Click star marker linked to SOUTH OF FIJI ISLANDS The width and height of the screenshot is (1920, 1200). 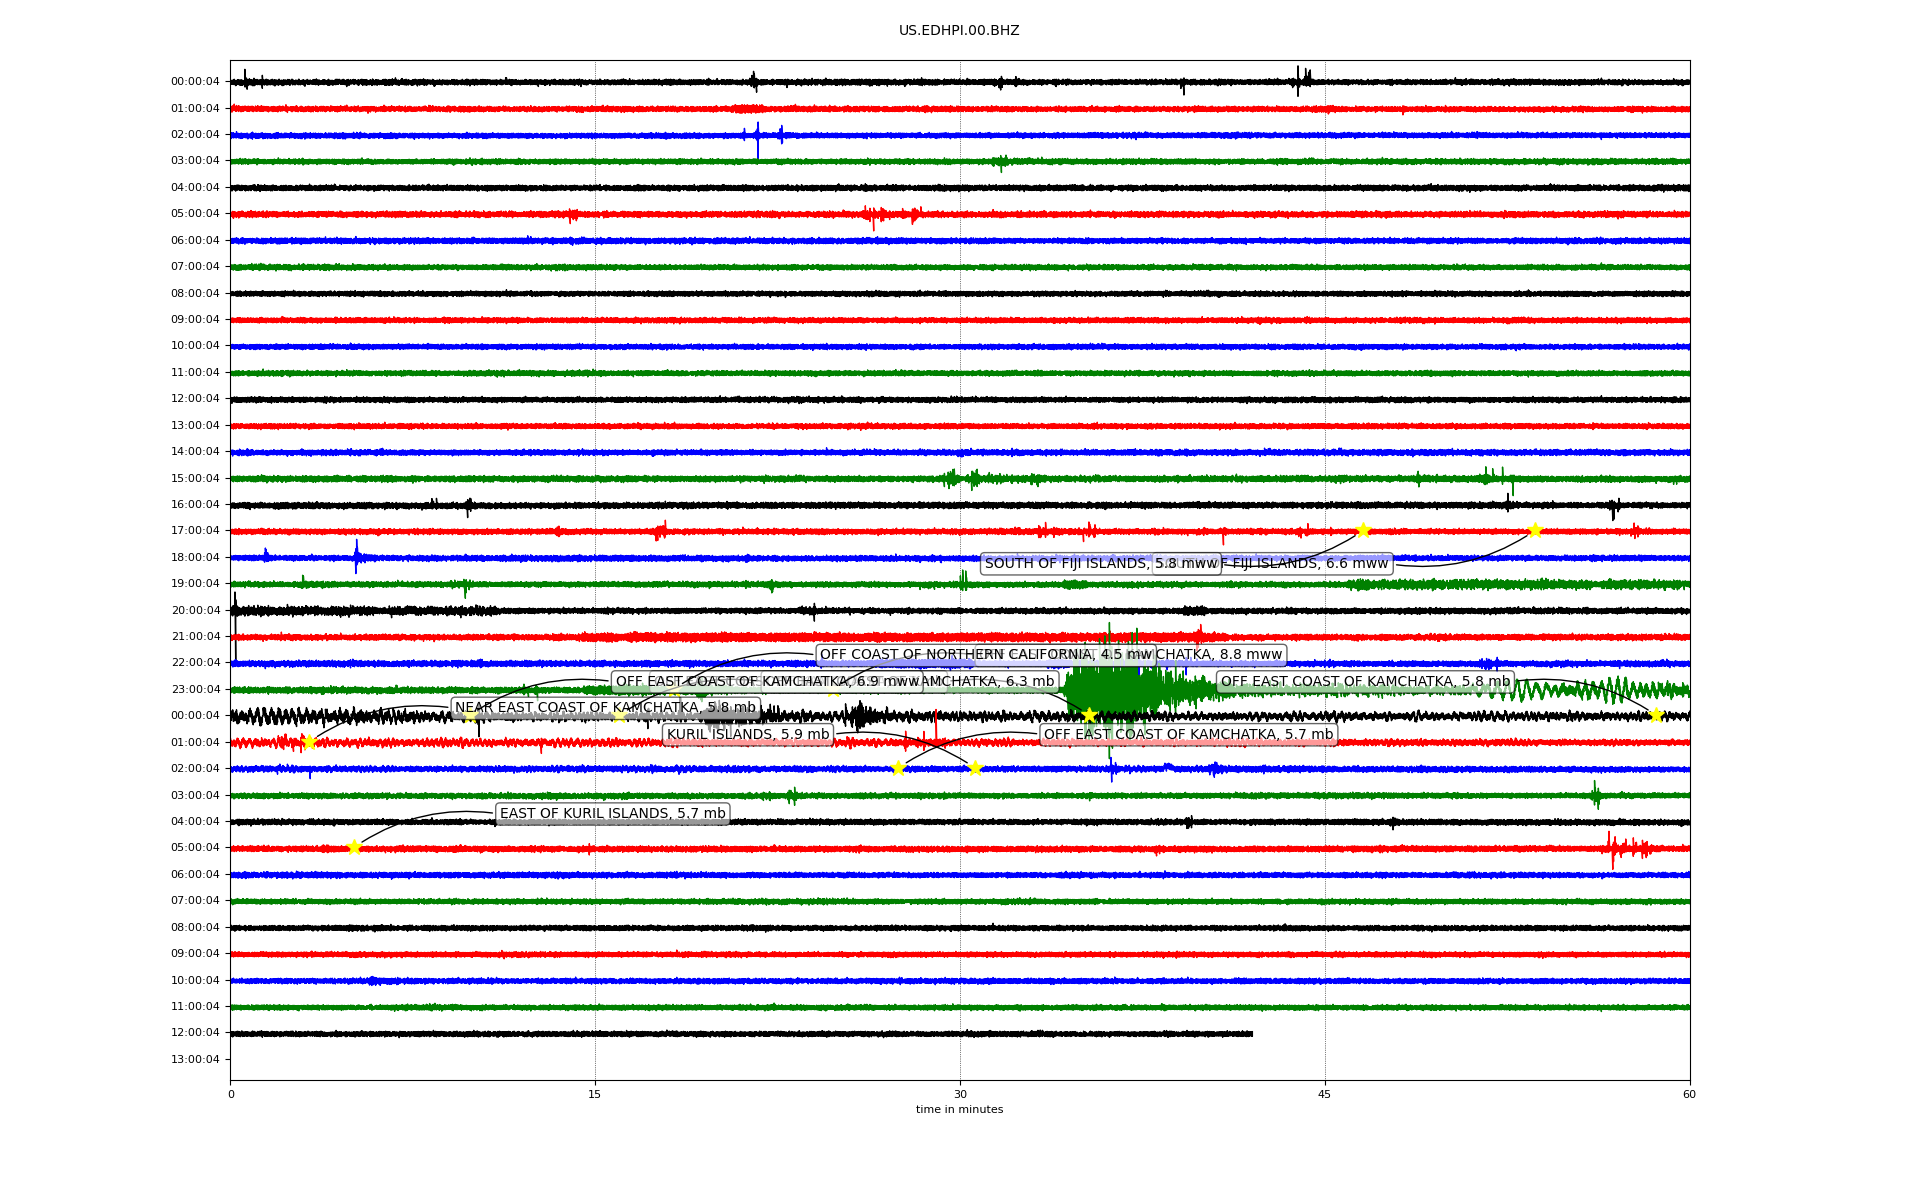(1362, 530)
